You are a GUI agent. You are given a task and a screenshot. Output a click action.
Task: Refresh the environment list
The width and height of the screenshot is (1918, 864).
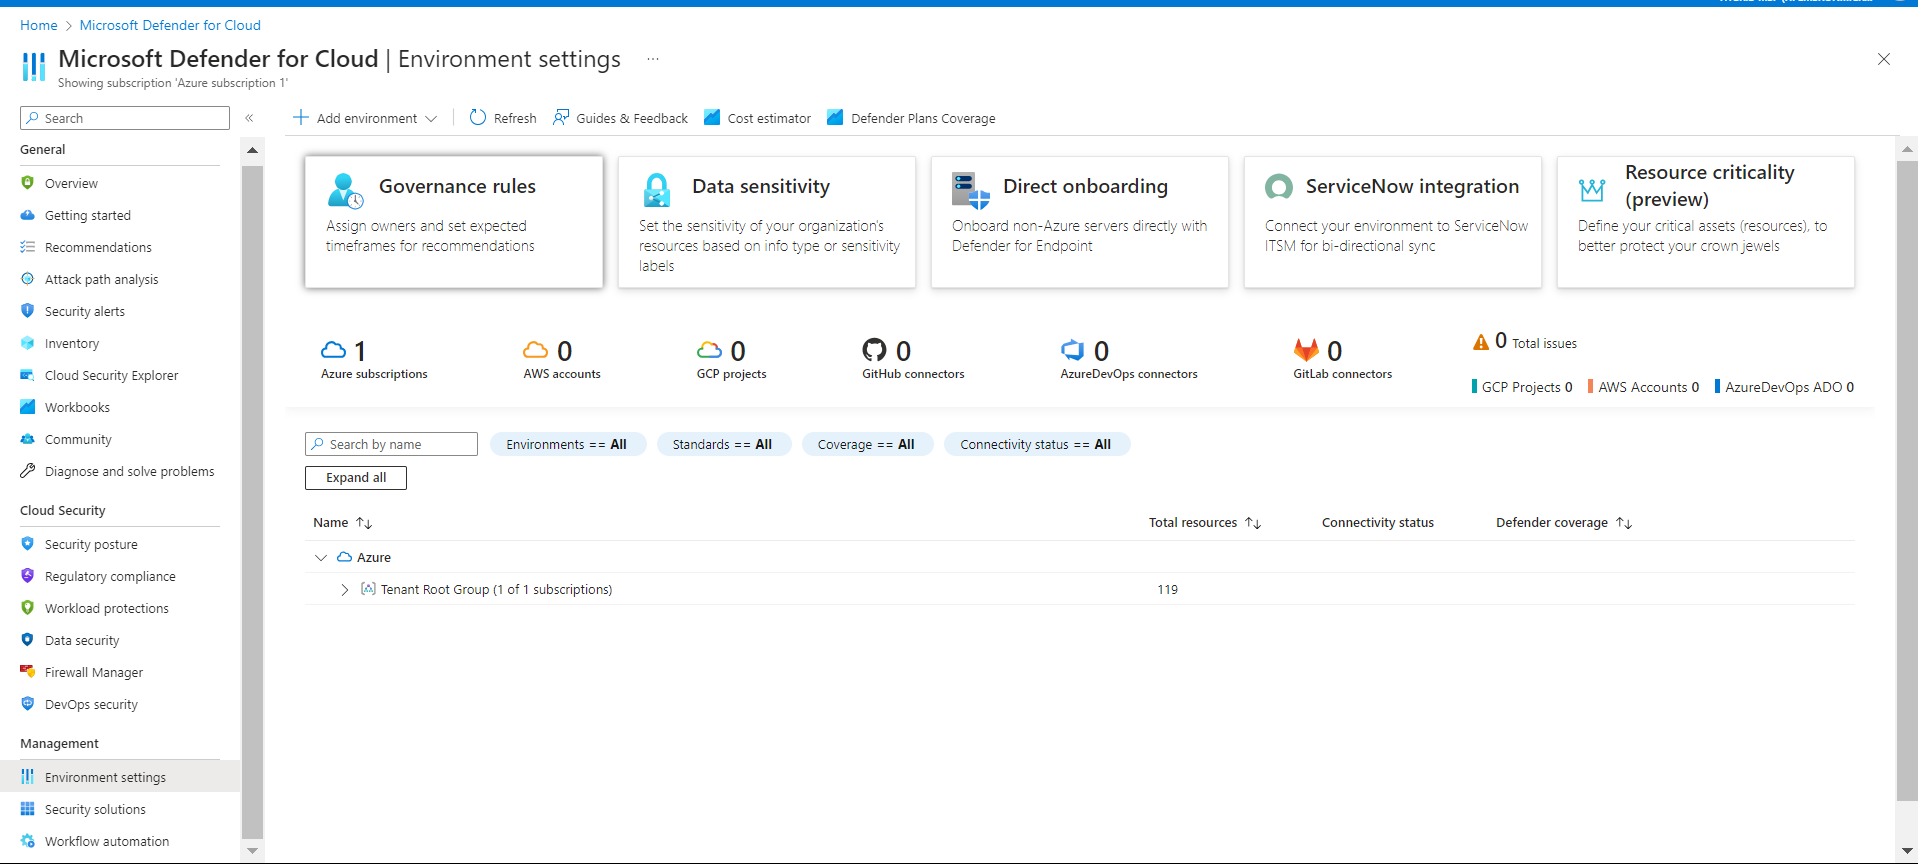click(x=503, y=118)
